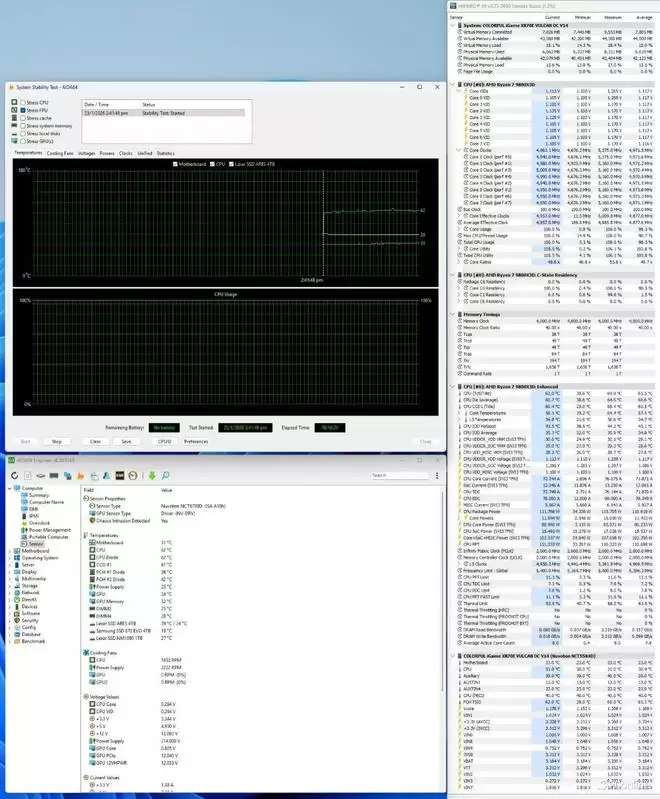Open the Statistics tab

tap(165, 153)
